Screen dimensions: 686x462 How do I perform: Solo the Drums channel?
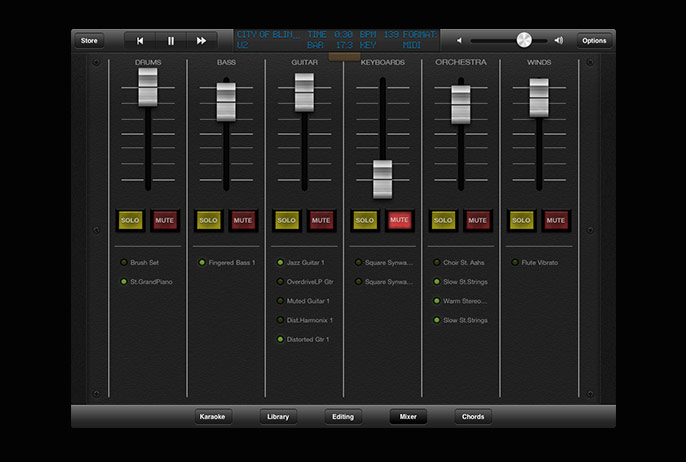pyautogui.click(x=130, y=220)
